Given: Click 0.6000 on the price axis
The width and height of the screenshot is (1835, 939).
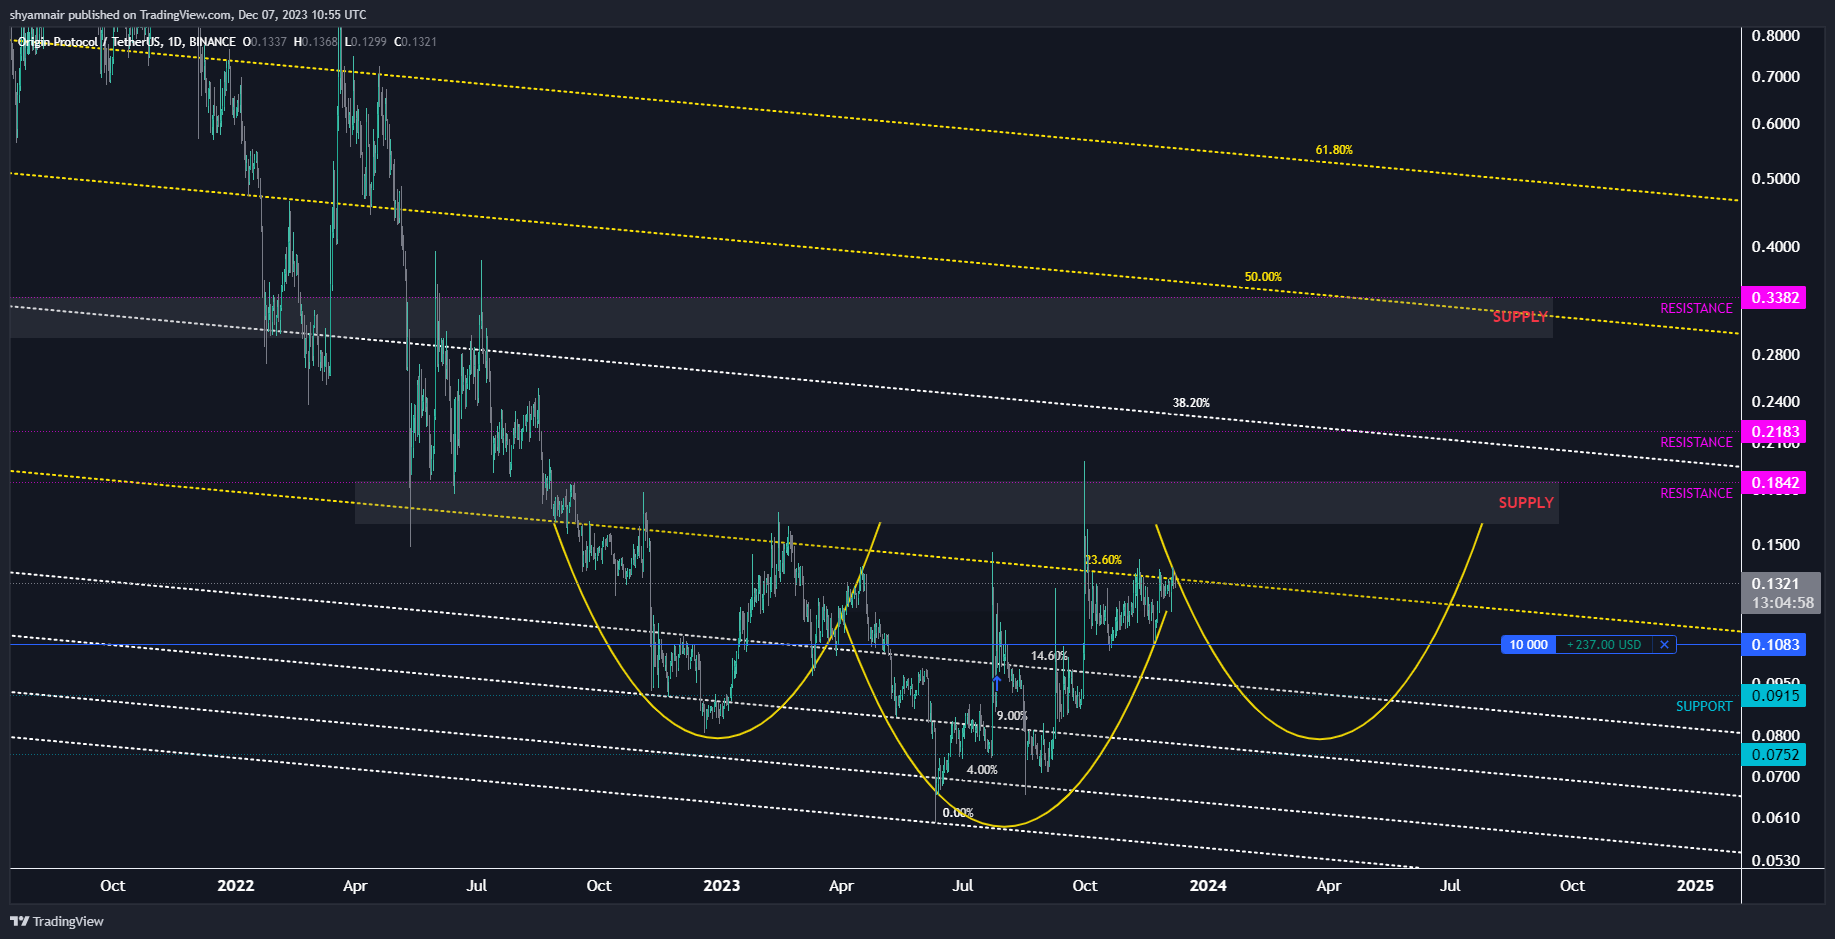Looking at the screenshot, I should click(1776, 124).
